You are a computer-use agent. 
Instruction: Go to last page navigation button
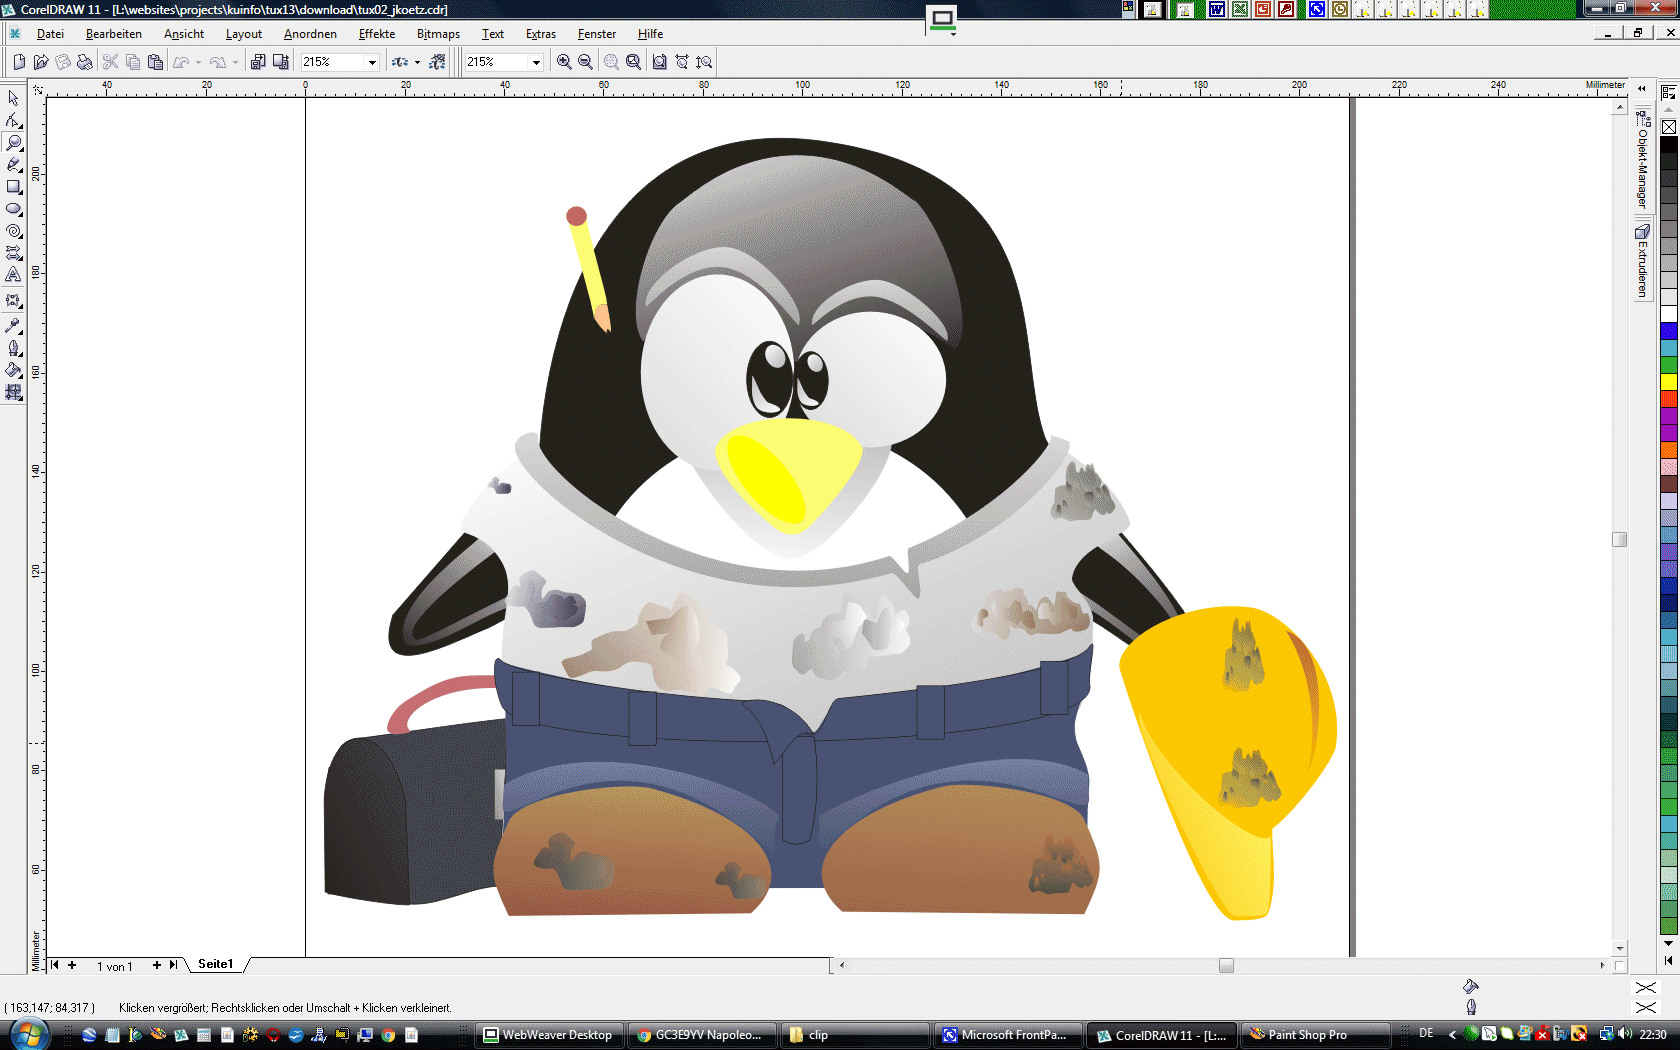(x=173, y=965)
